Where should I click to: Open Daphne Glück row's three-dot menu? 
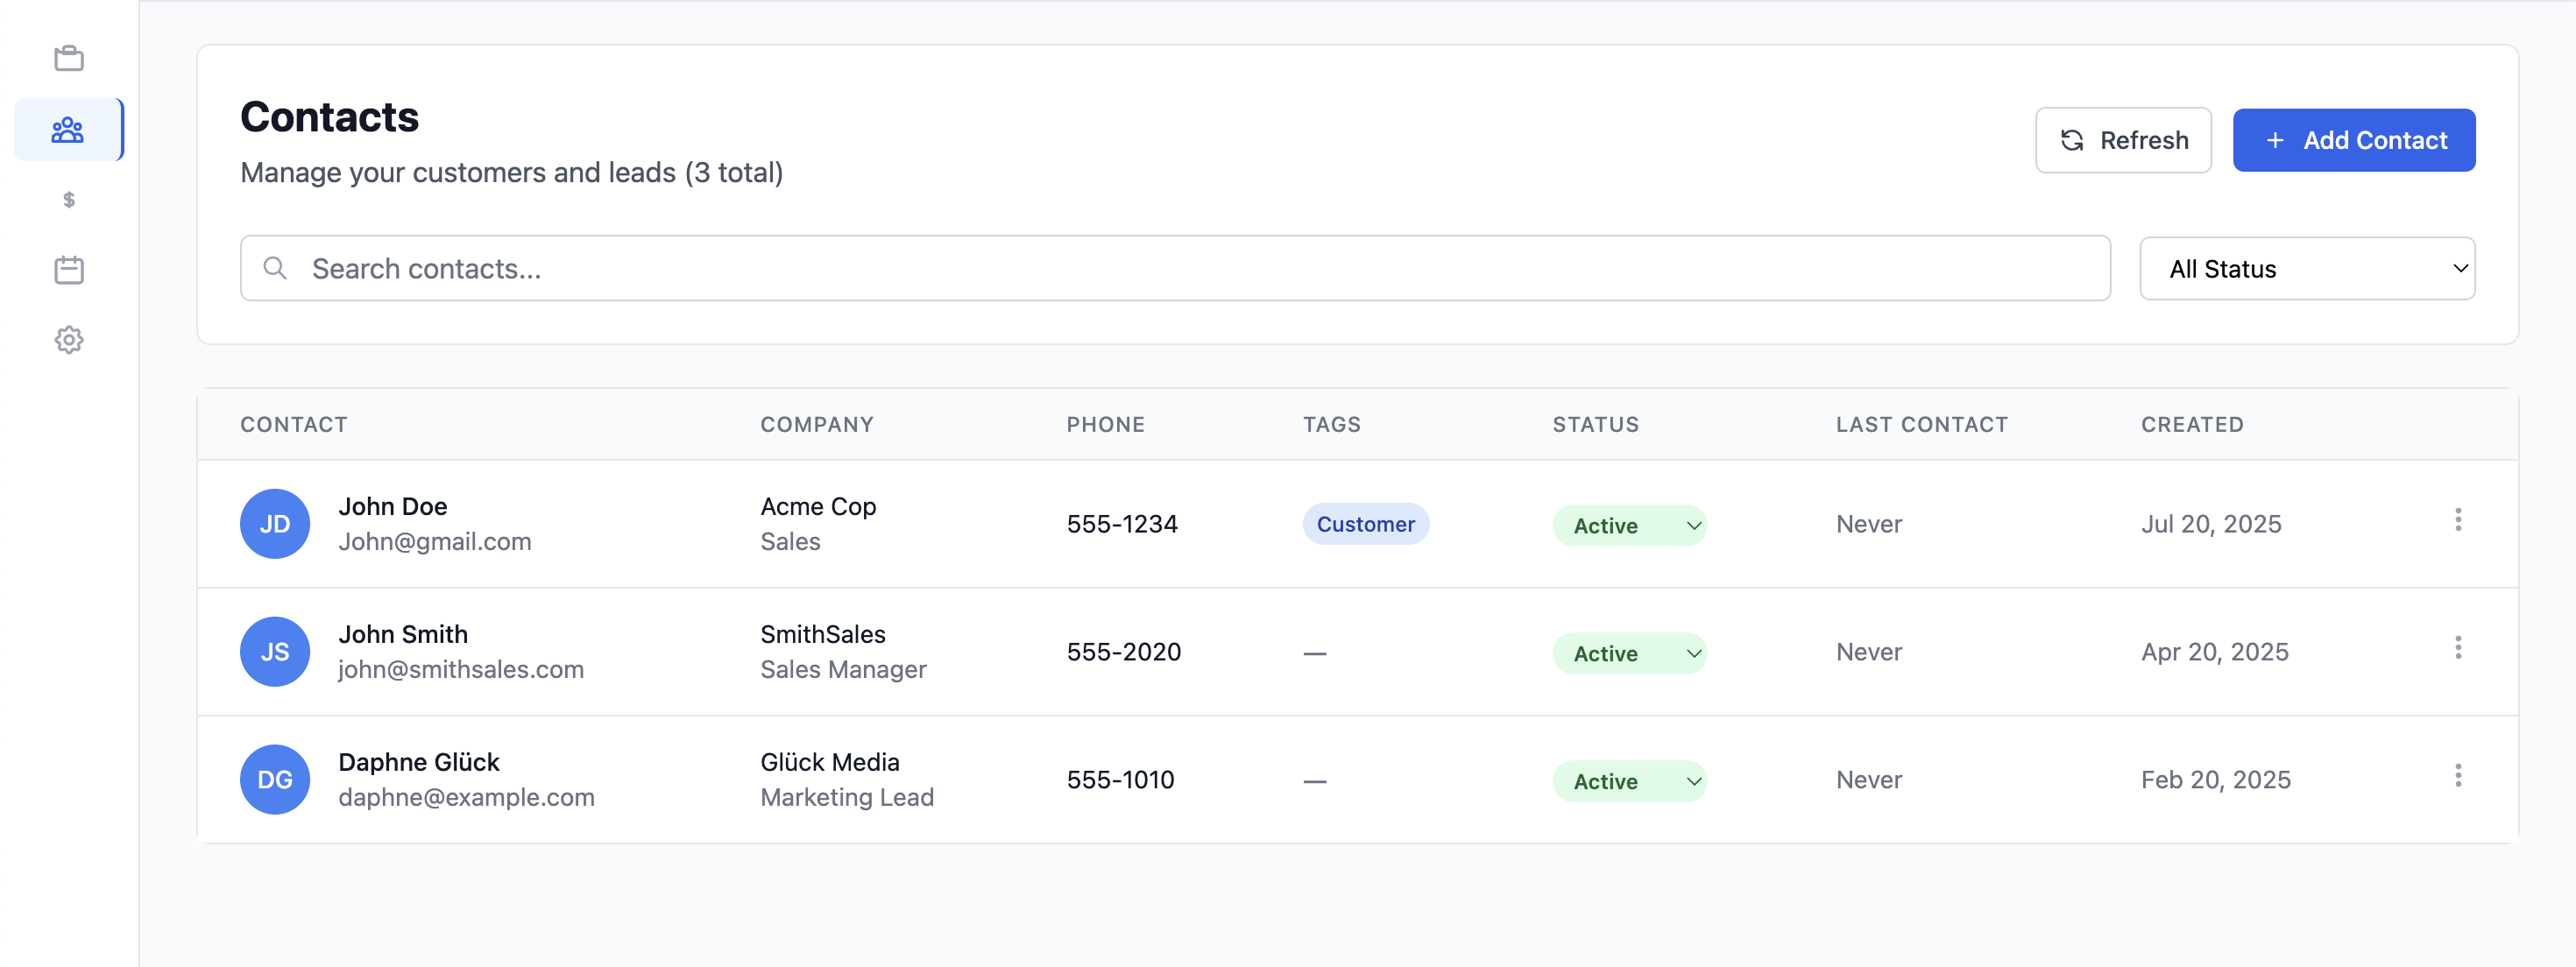2458,776
